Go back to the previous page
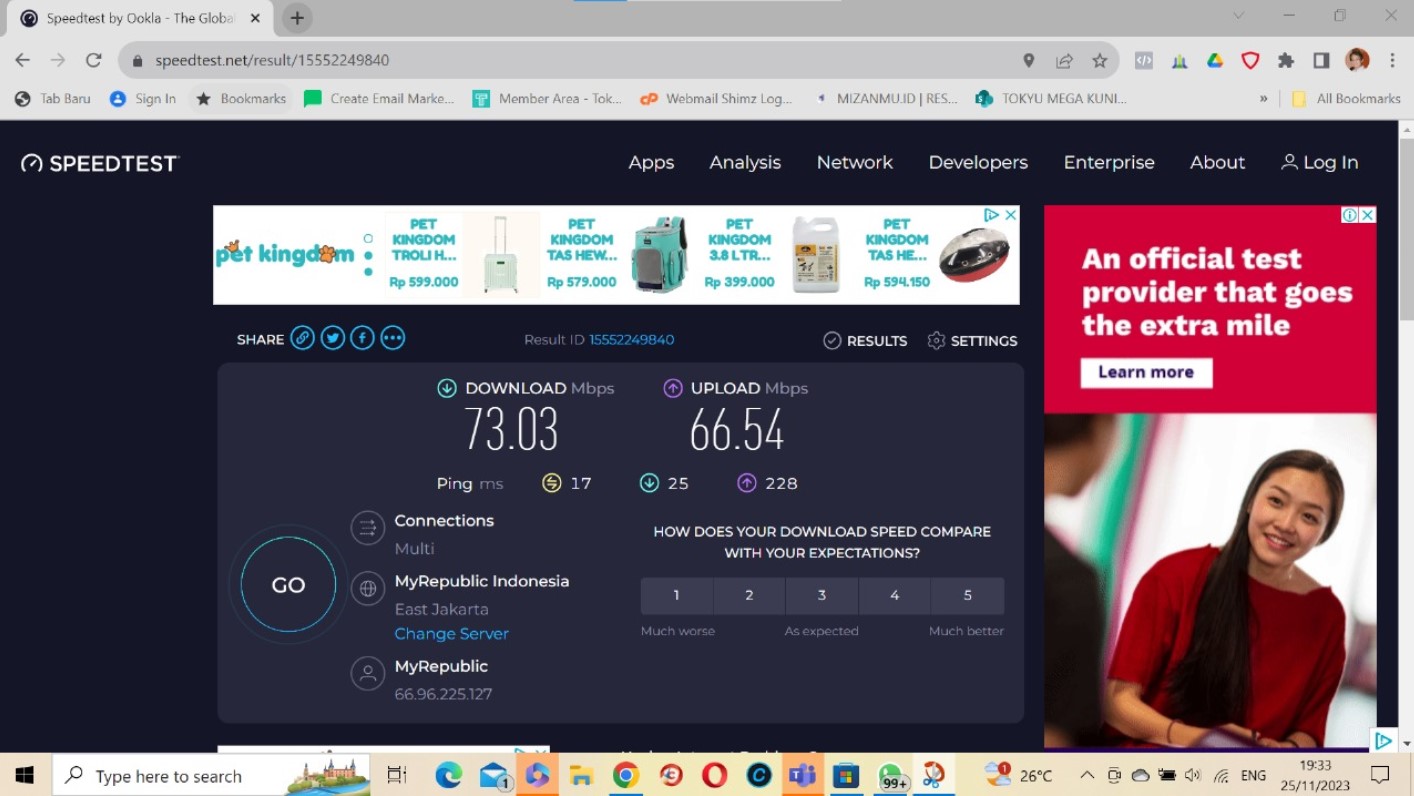The height and width of the screenshot is (796, 1414). pos(23,60)
